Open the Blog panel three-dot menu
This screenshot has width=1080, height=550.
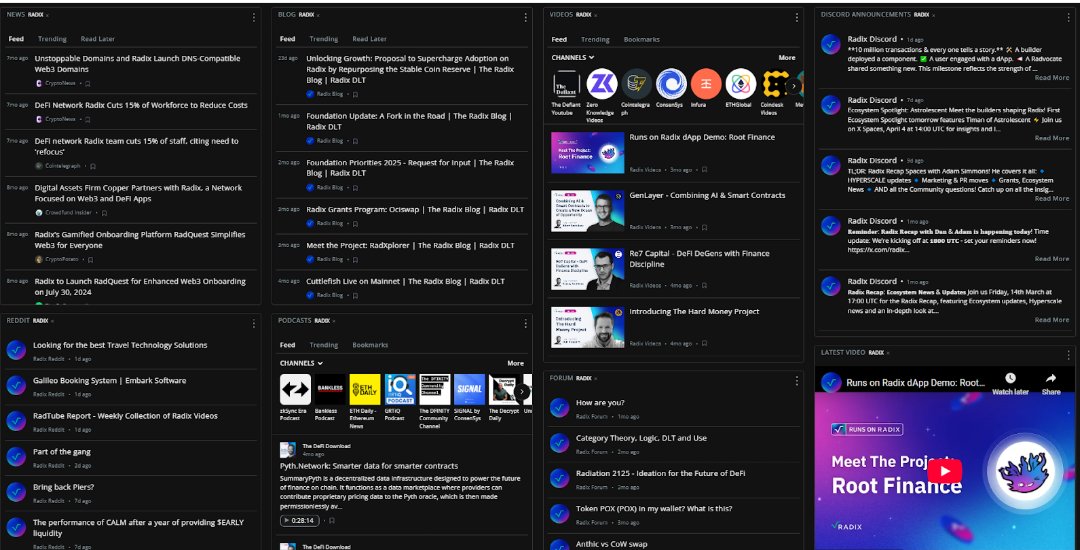(x=526, y=17)
